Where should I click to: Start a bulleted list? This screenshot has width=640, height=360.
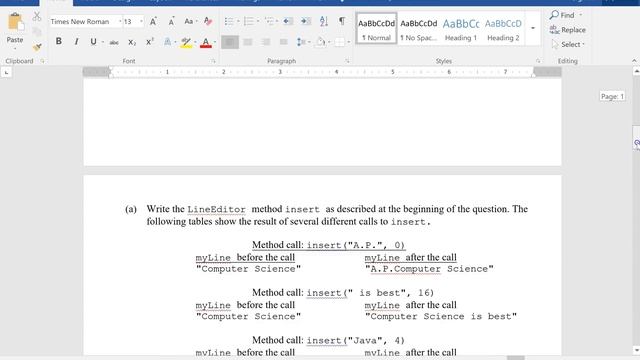click(229, 21)
